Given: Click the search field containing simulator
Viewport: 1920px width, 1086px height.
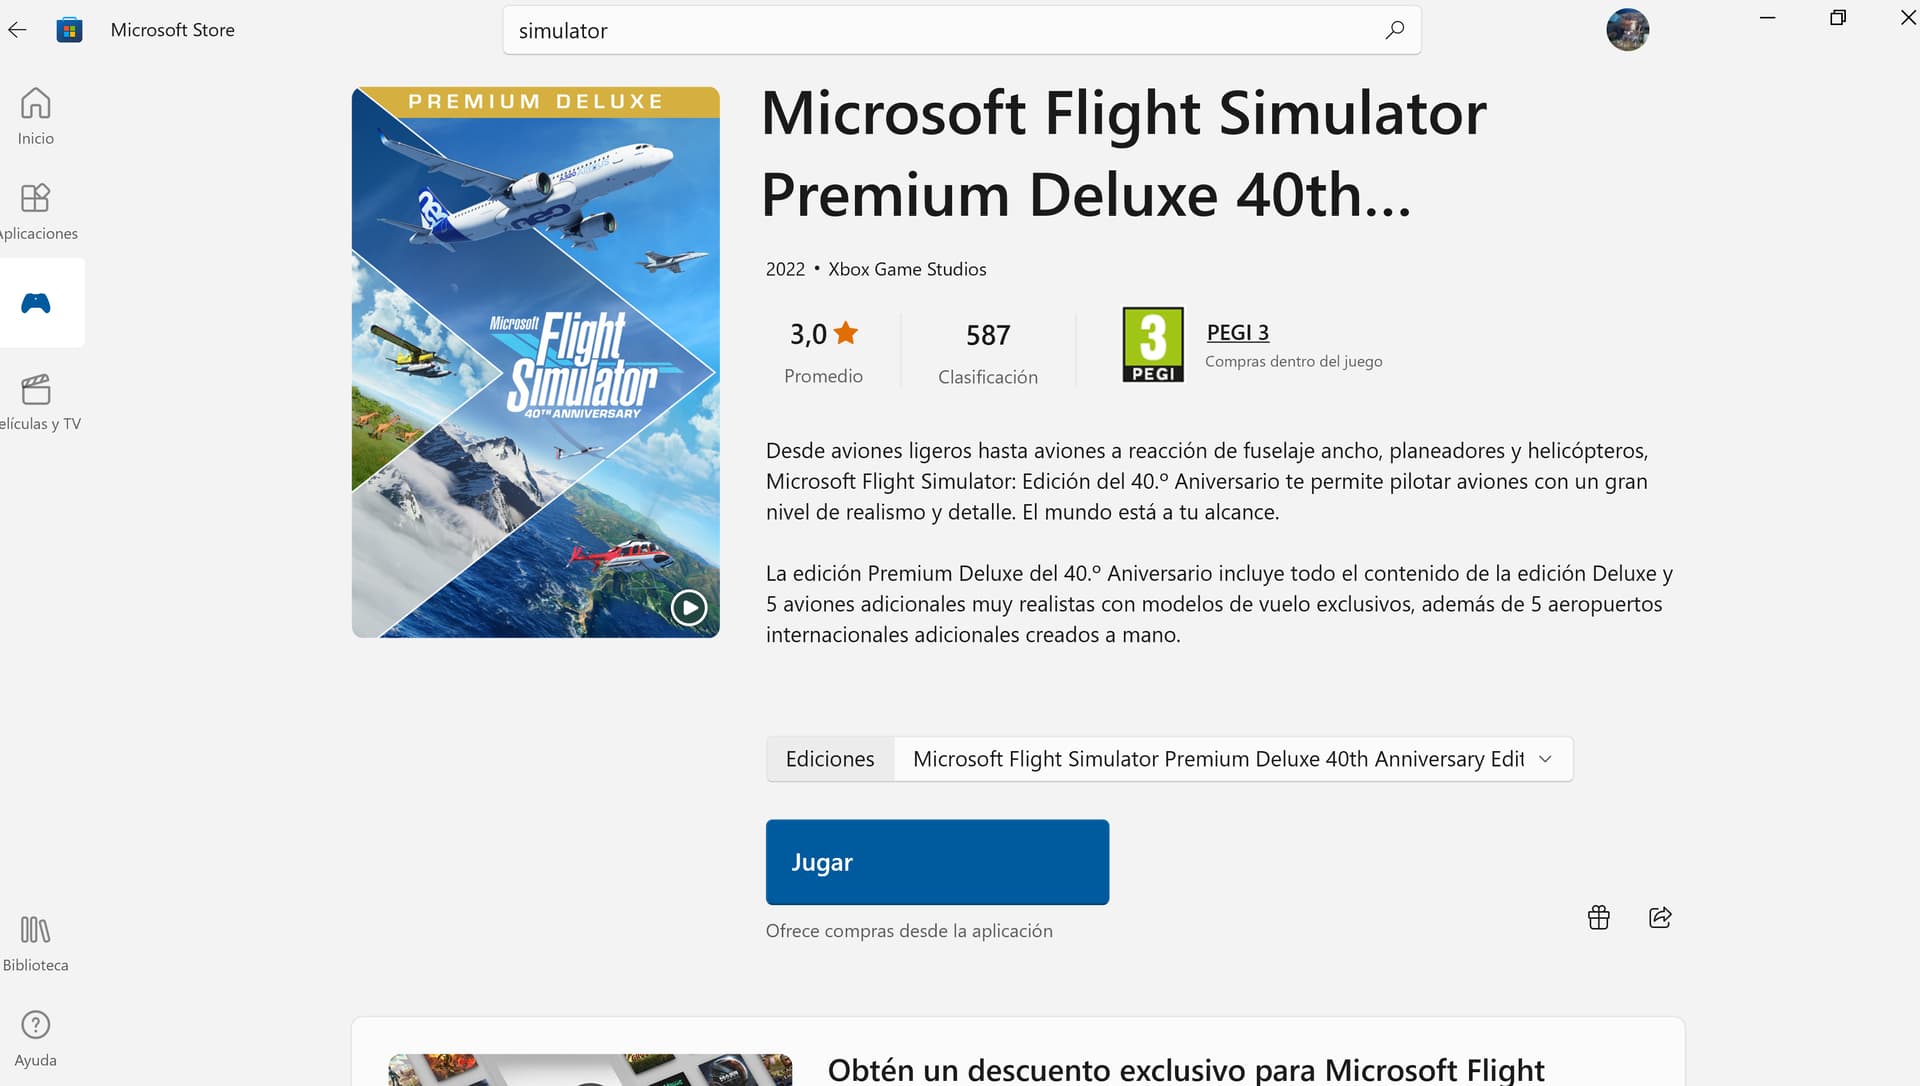Looking at the screenshot, I should [961, 30].
